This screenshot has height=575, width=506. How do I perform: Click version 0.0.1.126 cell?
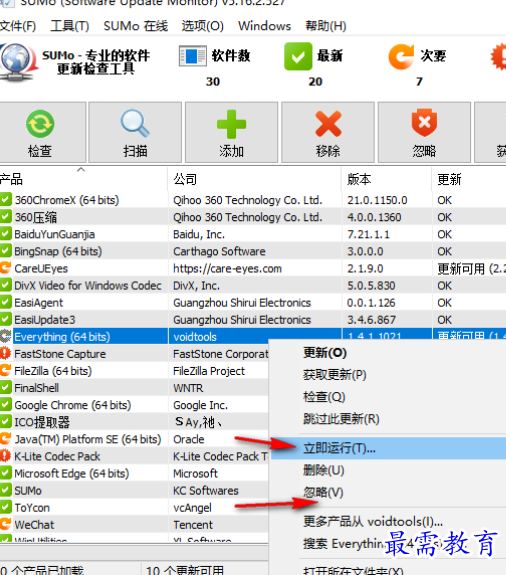tap(371, 303)
